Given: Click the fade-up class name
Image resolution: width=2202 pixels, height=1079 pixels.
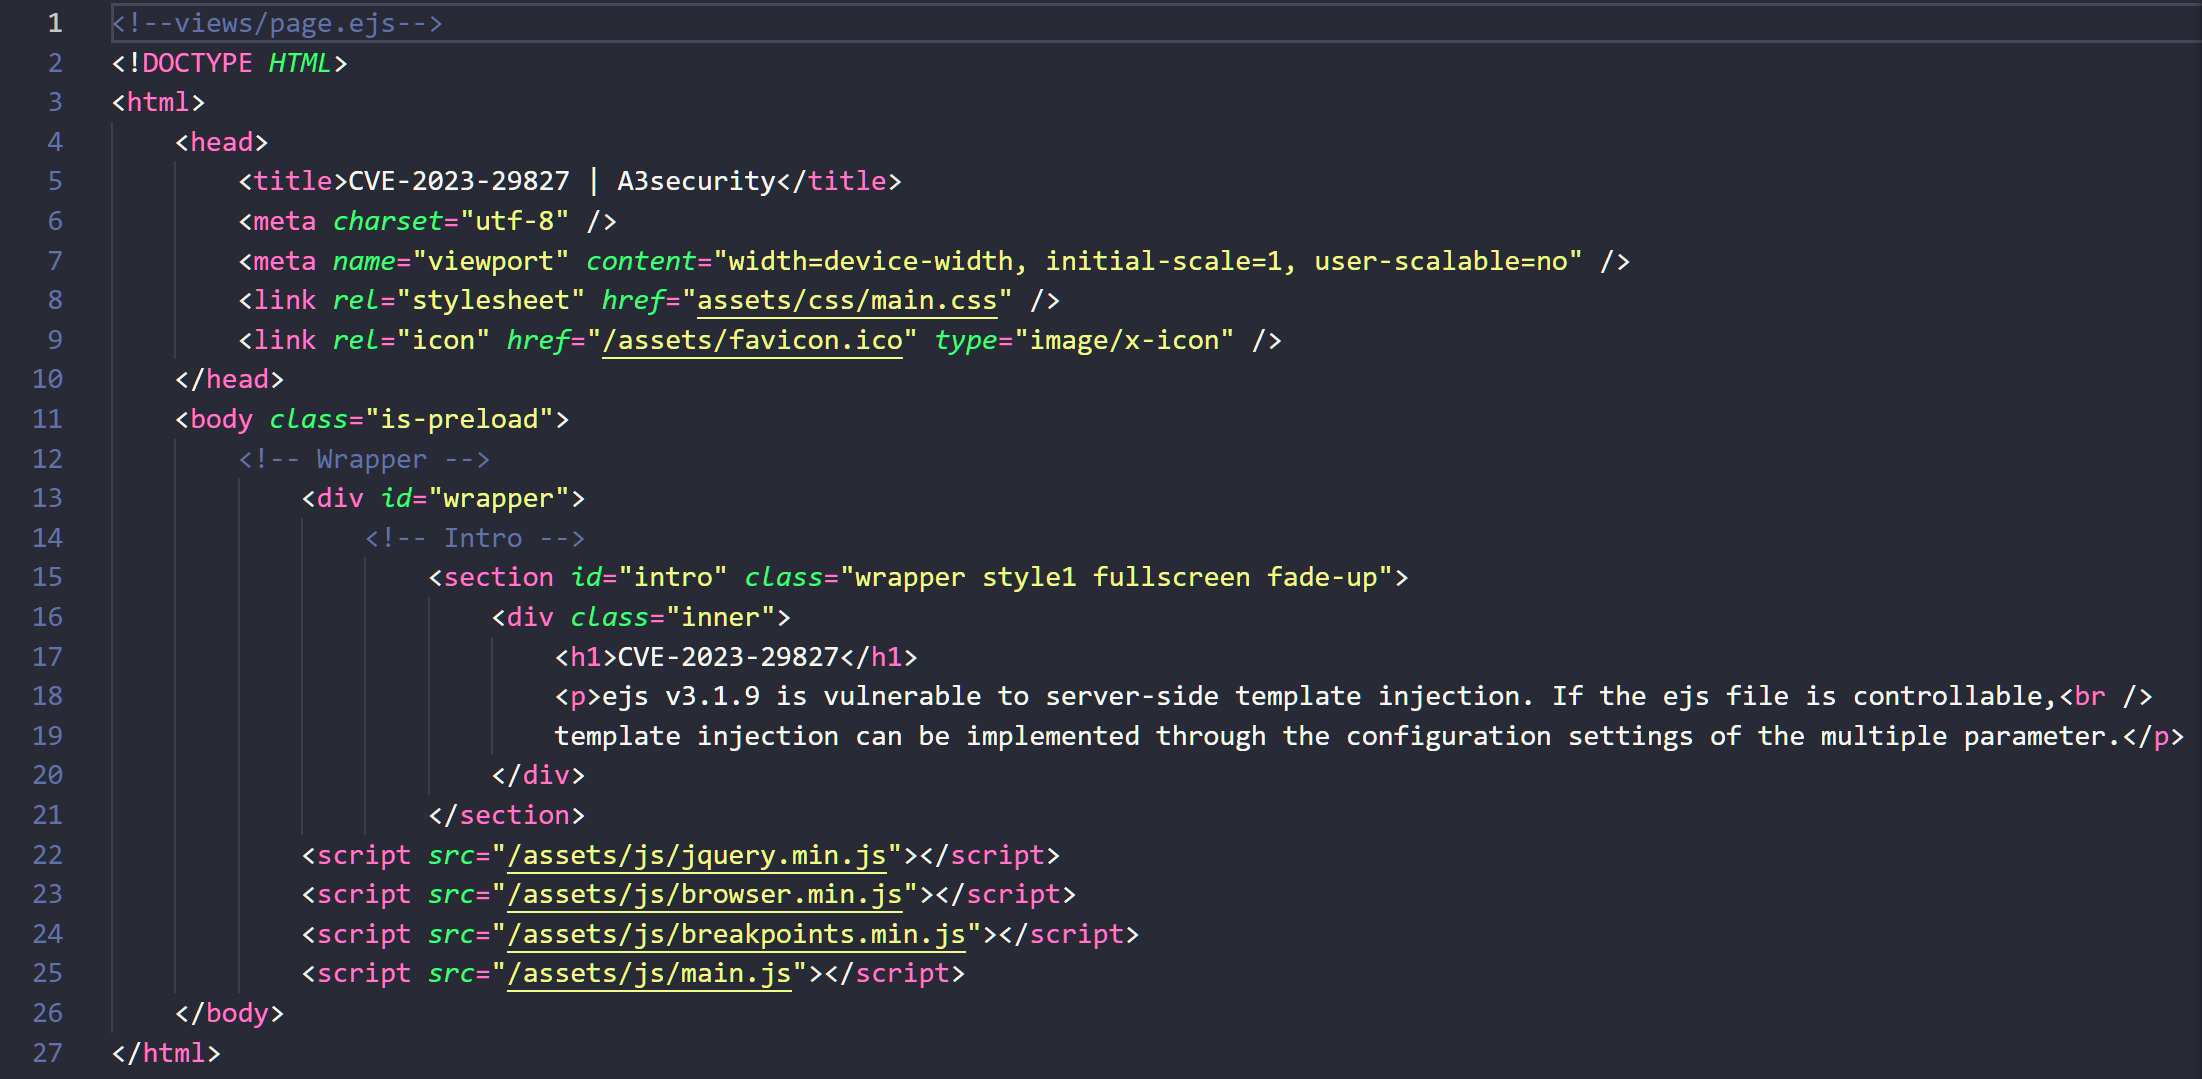Looking at the screenshot, I should coord(1322,577).
